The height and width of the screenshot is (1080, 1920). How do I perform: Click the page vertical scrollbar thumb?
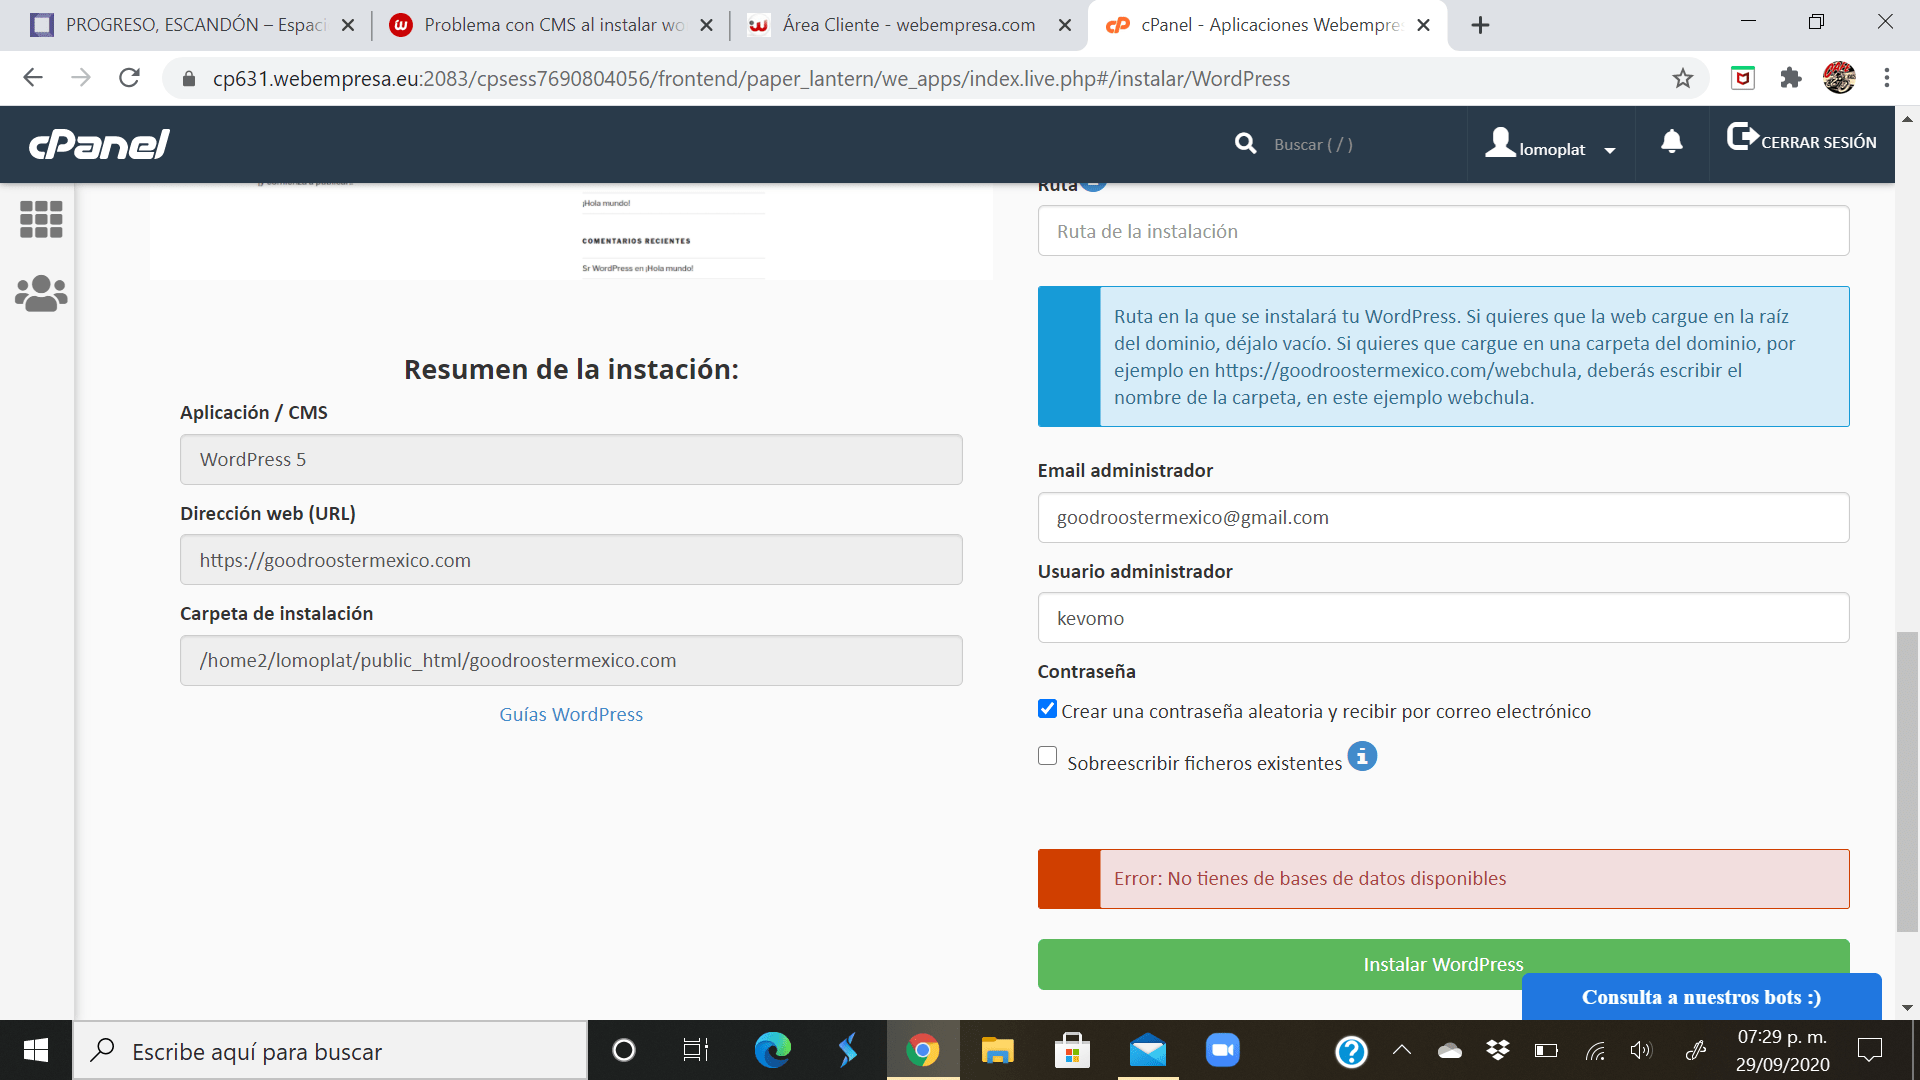(1907, 781)
